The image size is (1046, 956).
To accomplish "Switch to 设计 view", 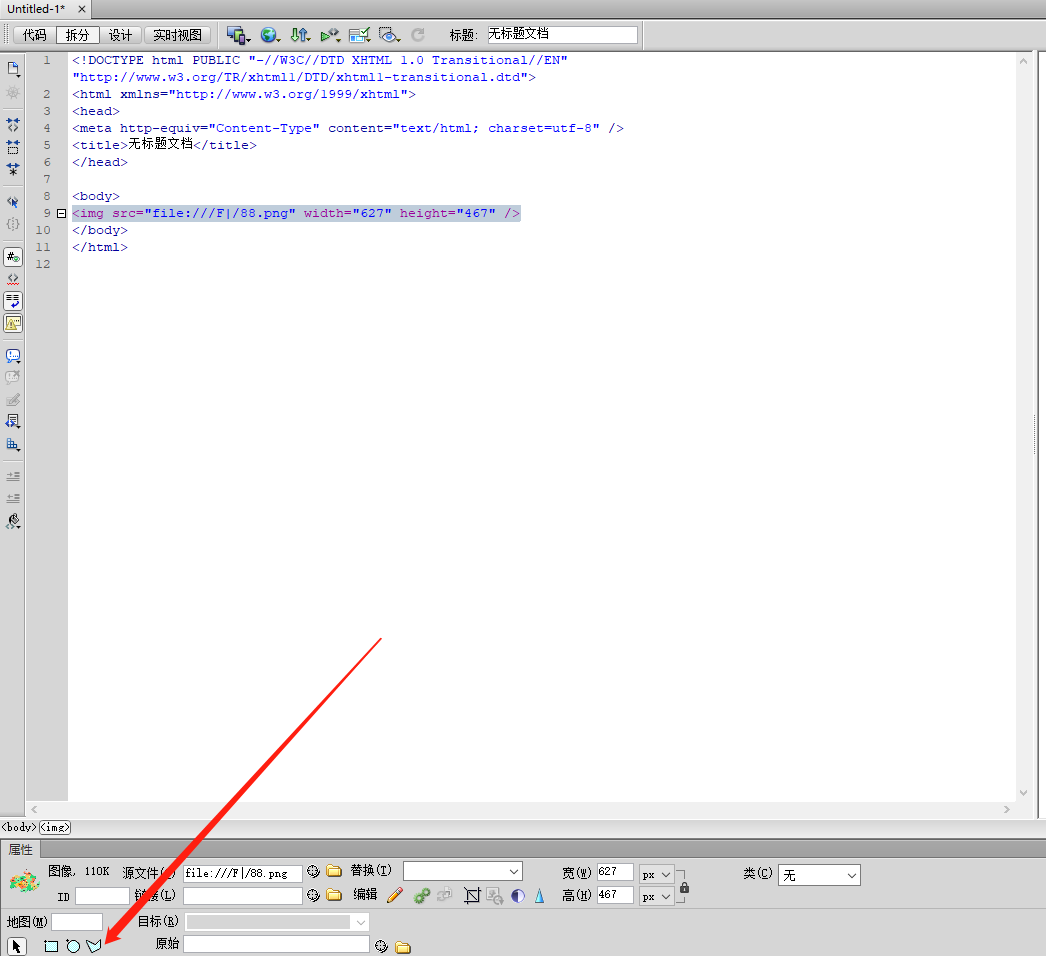I will 120,34.
